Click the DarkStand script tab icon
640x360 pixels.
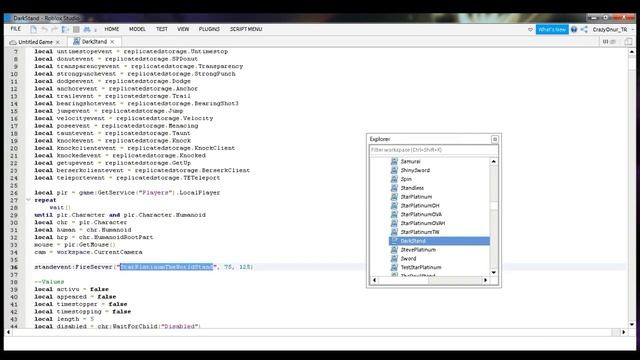76,41
